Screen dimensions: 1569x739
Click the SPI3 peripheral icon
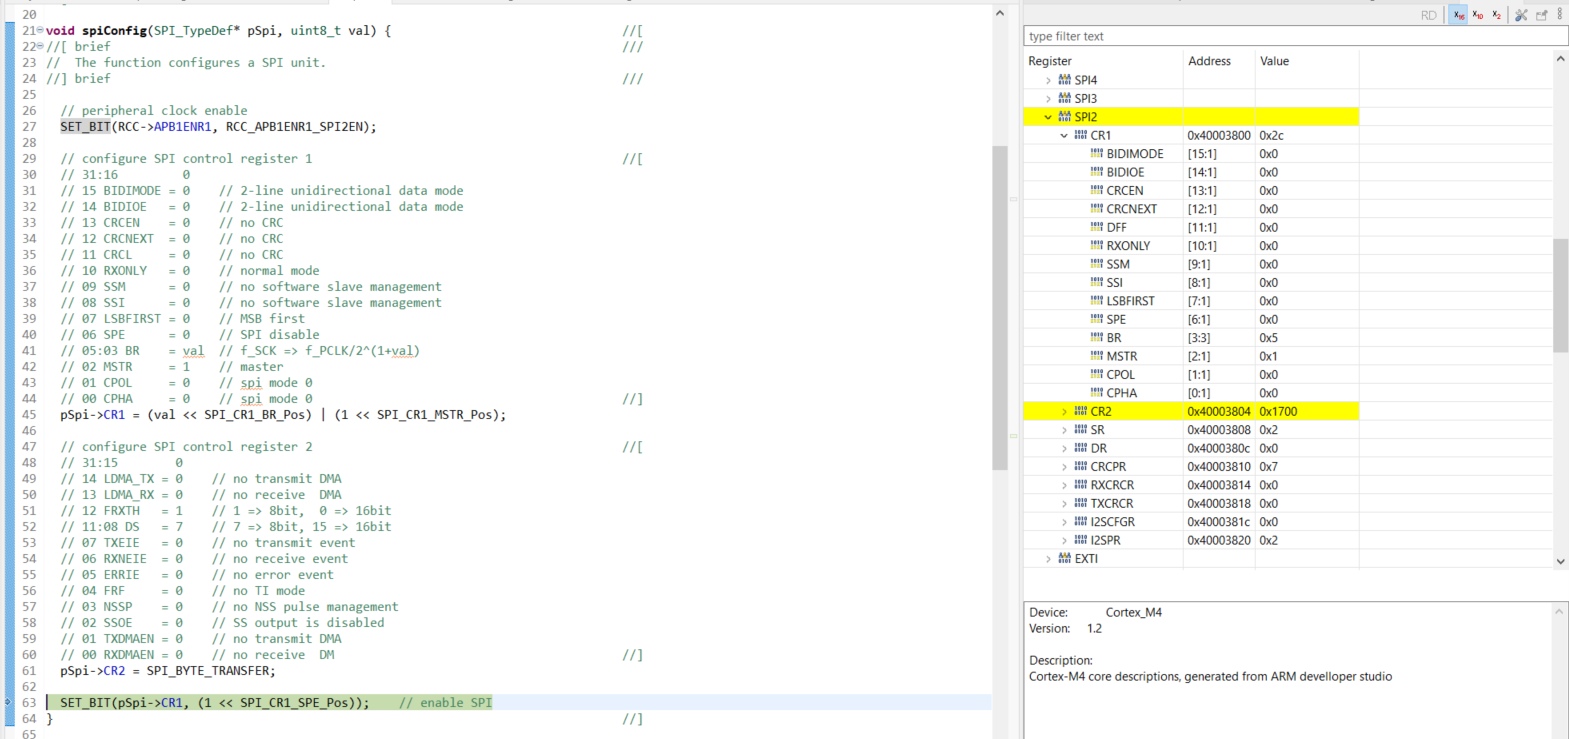tap(1064, 99)
